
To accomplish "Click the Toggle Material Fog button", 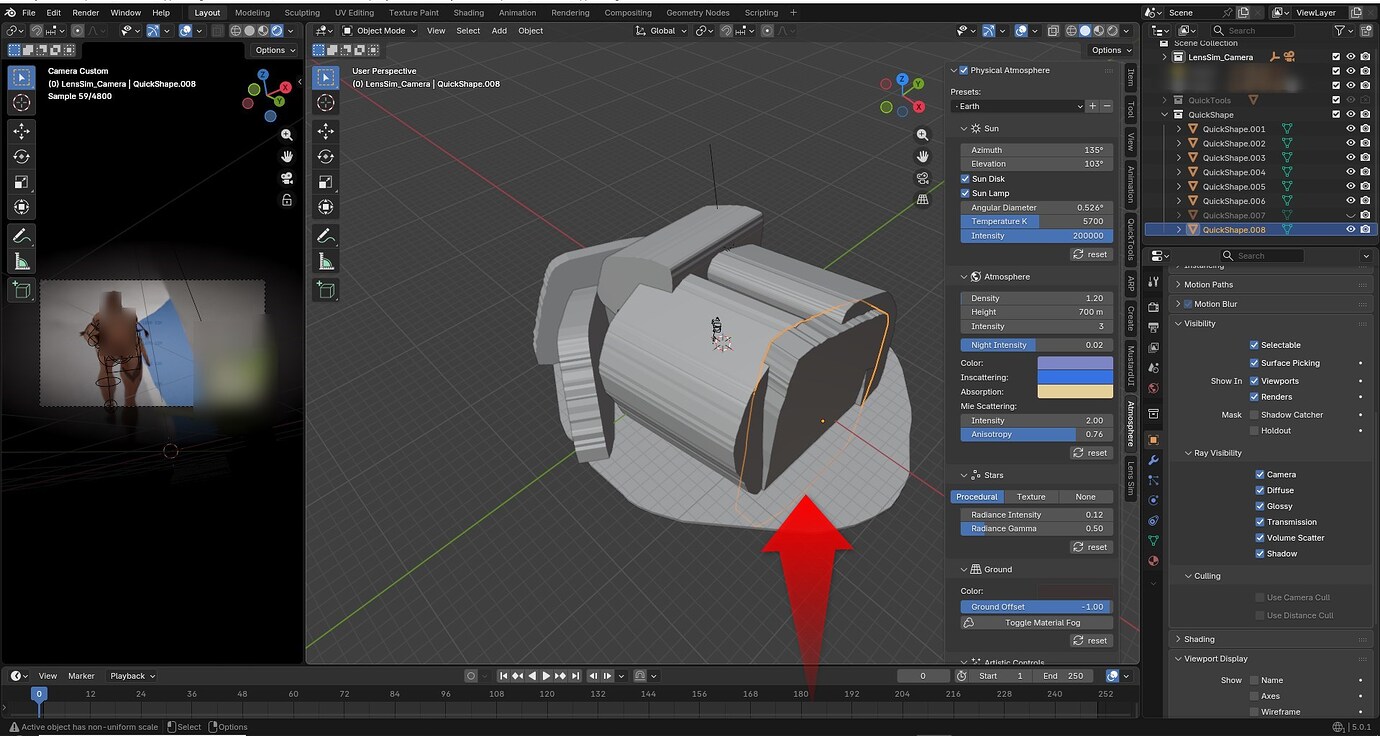I will coord(1037,623).
